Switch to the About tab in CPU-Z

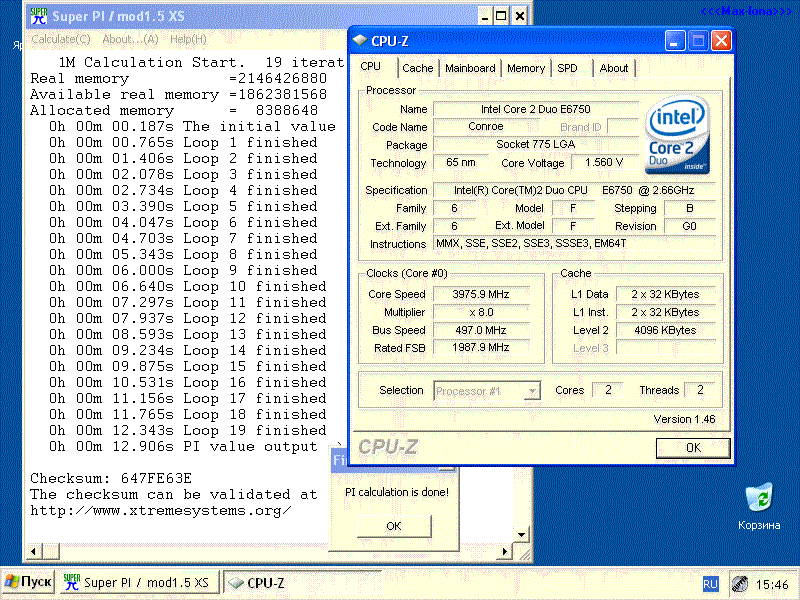614,68
